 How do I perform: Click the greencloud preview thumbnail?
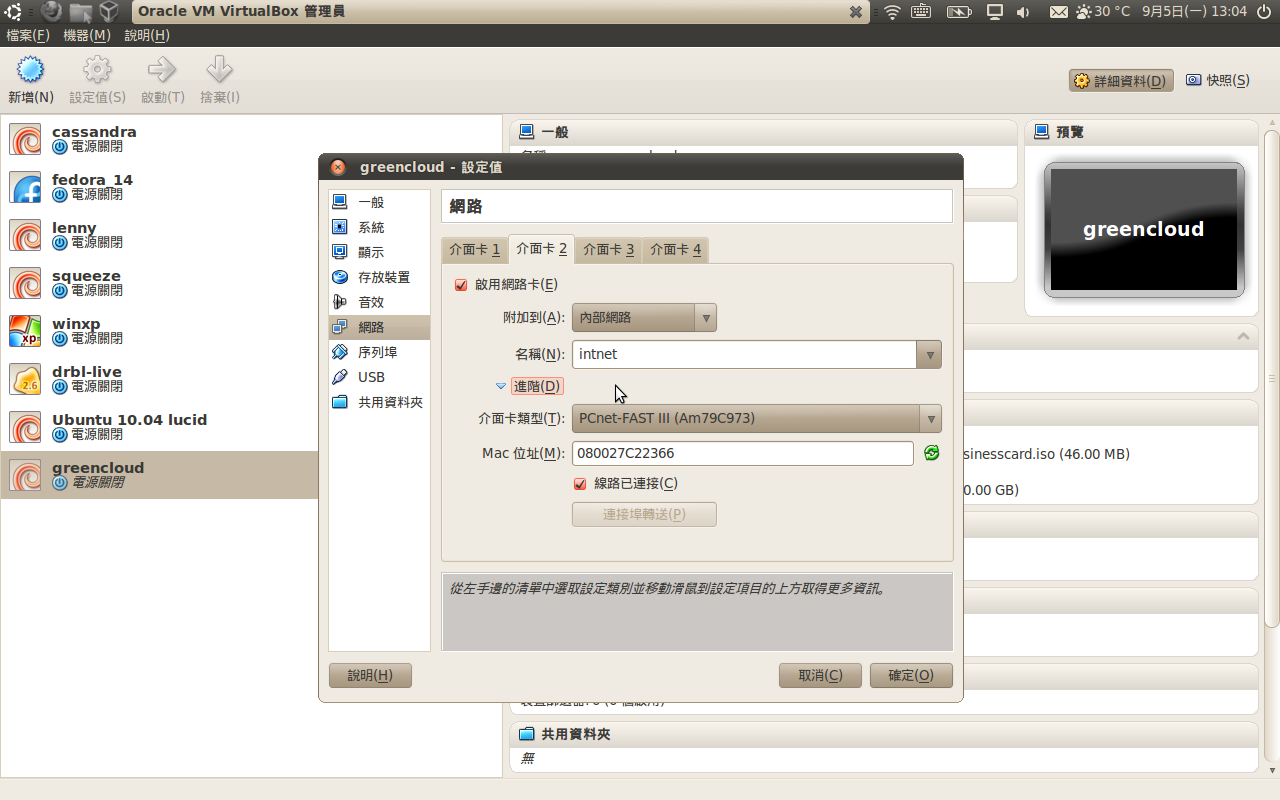[1144, 230]
